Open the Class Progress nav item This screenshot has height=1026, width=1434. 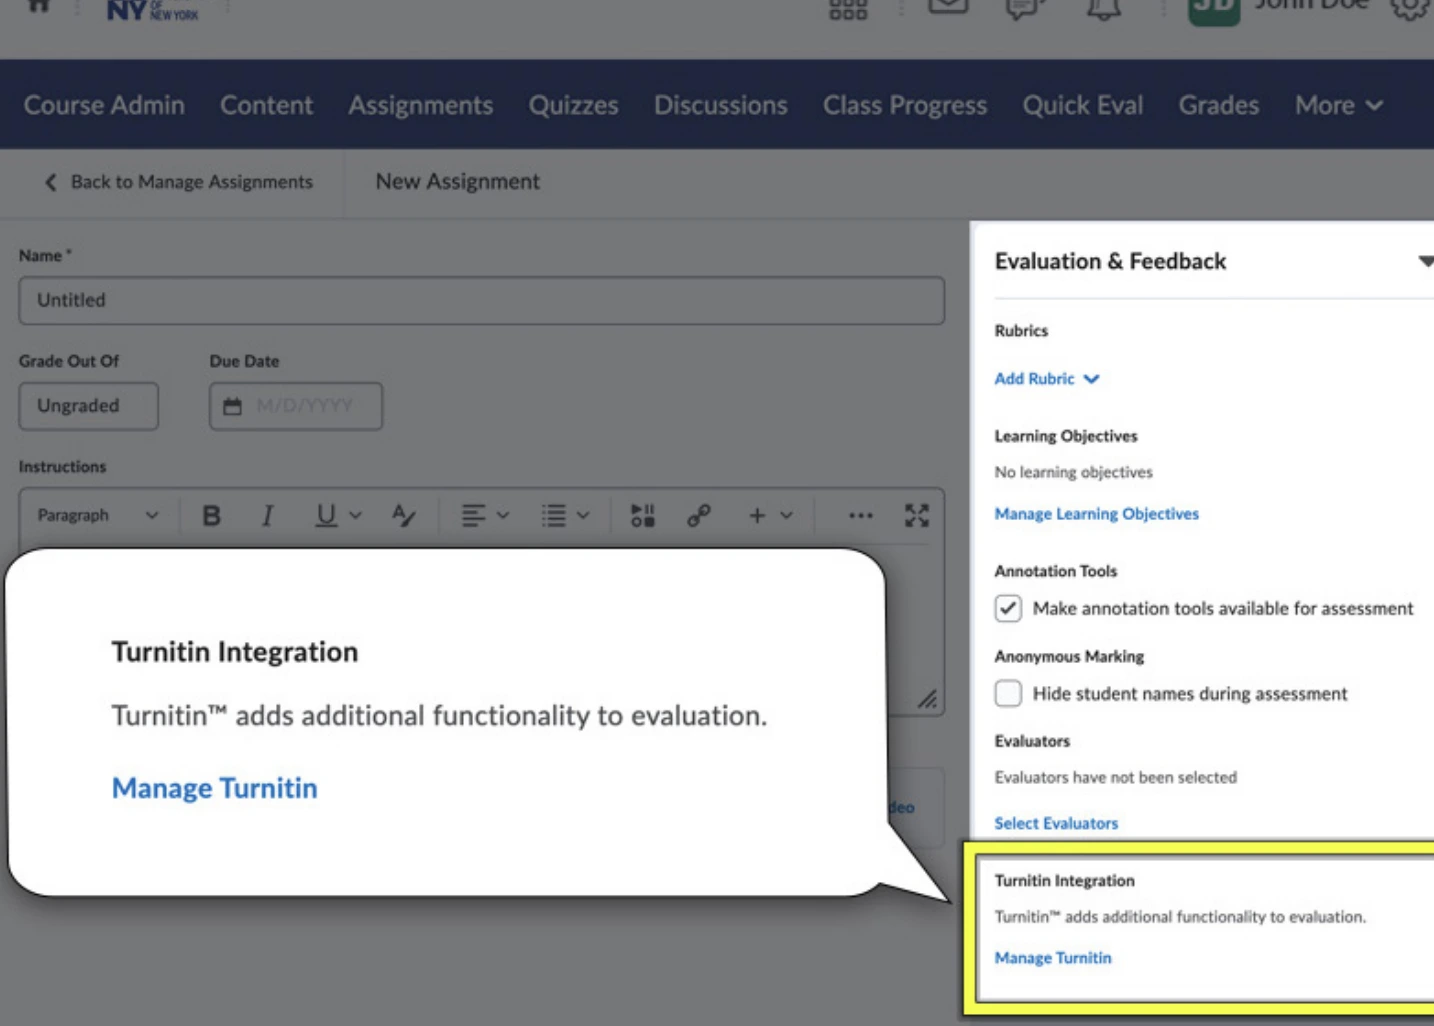point(905,105)
